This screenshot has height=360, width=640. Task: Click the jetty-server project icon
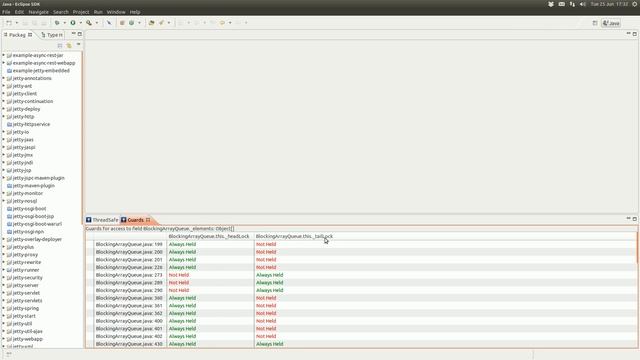click(x=9, y=285)
